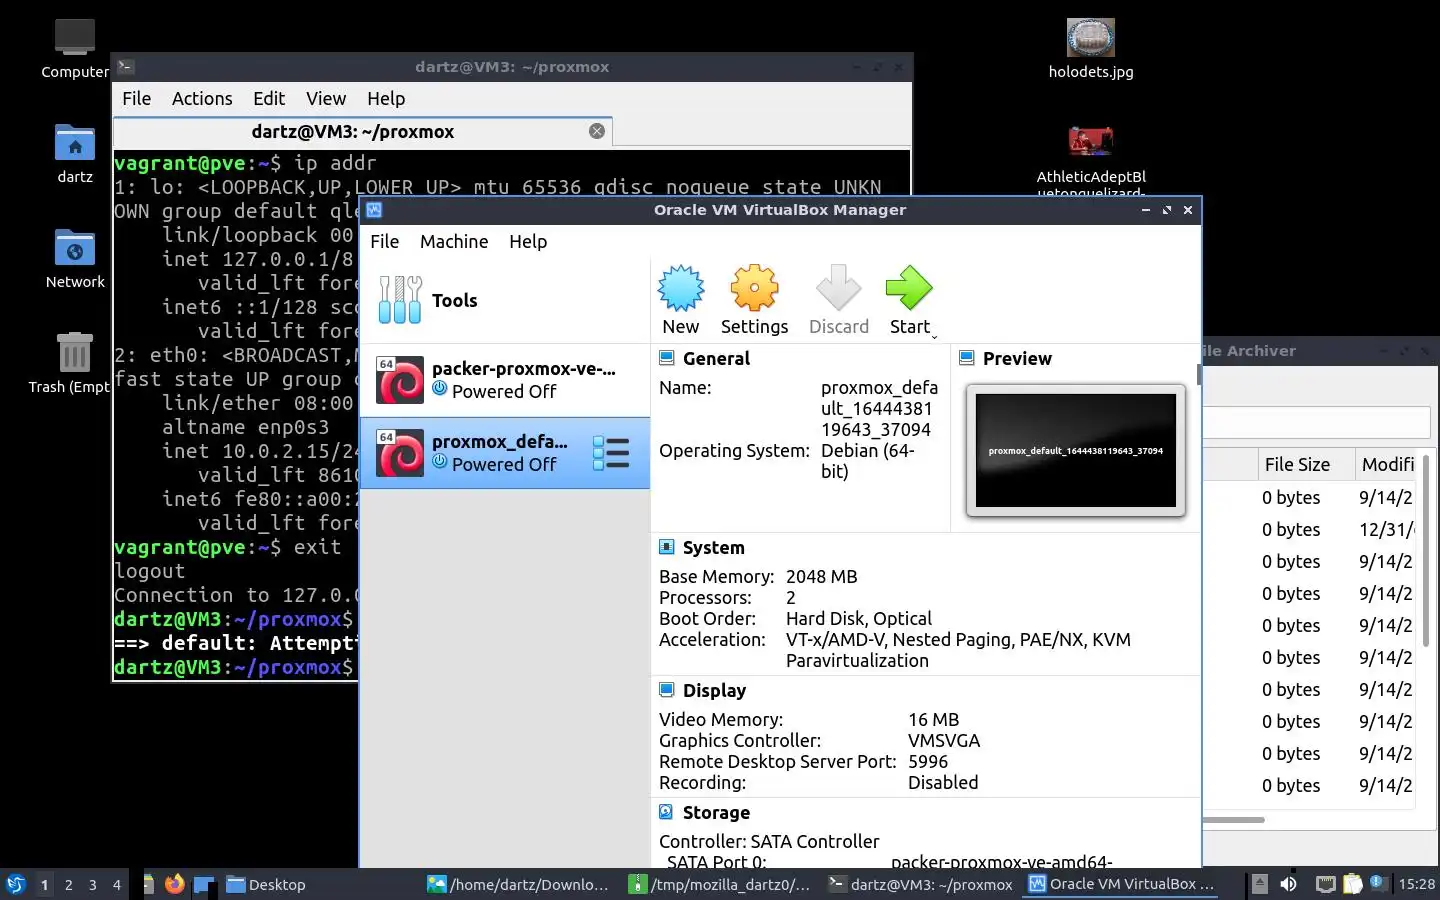The width and height of the screenshot is (1440, 900).
Task: Switch to dartz@VM3 terminal taskbar entry
Action: (921, 884)
